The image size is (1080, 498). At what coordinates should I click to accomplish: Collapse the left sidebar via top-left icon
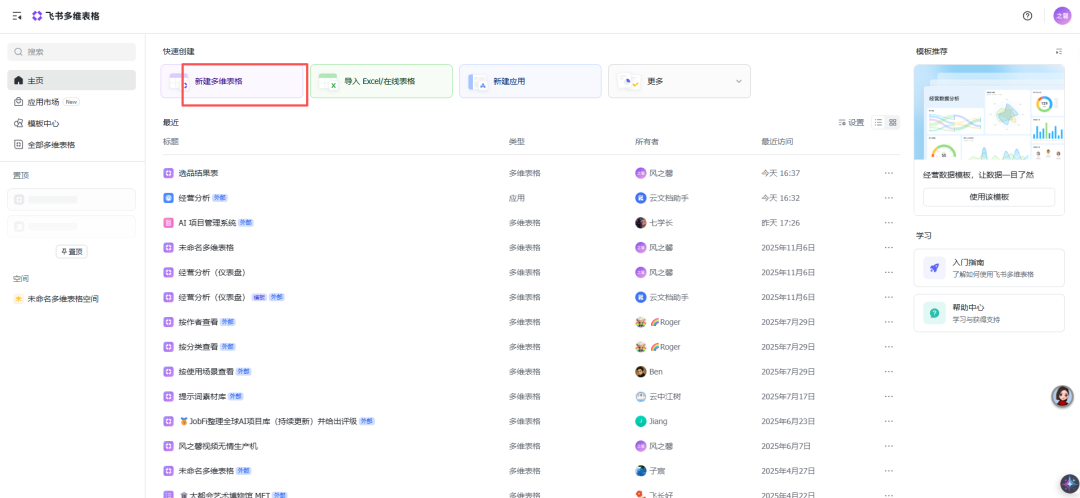[x=17, y=16]
